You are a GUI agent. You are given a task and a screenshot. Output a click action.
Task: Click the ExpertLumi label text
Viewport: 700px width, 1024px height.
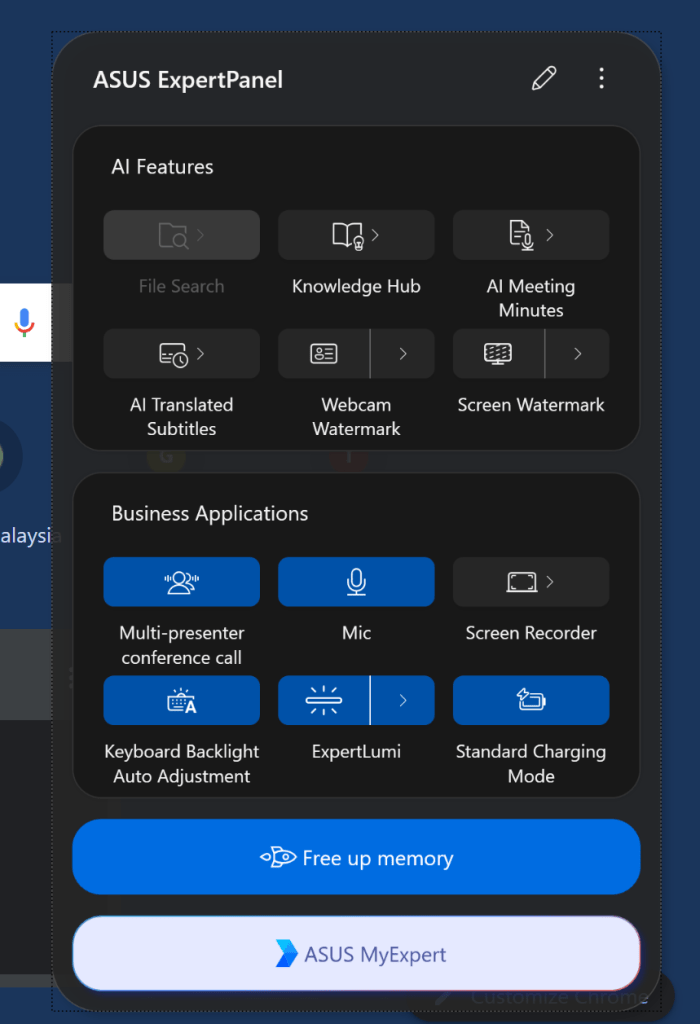coord(357,752)
